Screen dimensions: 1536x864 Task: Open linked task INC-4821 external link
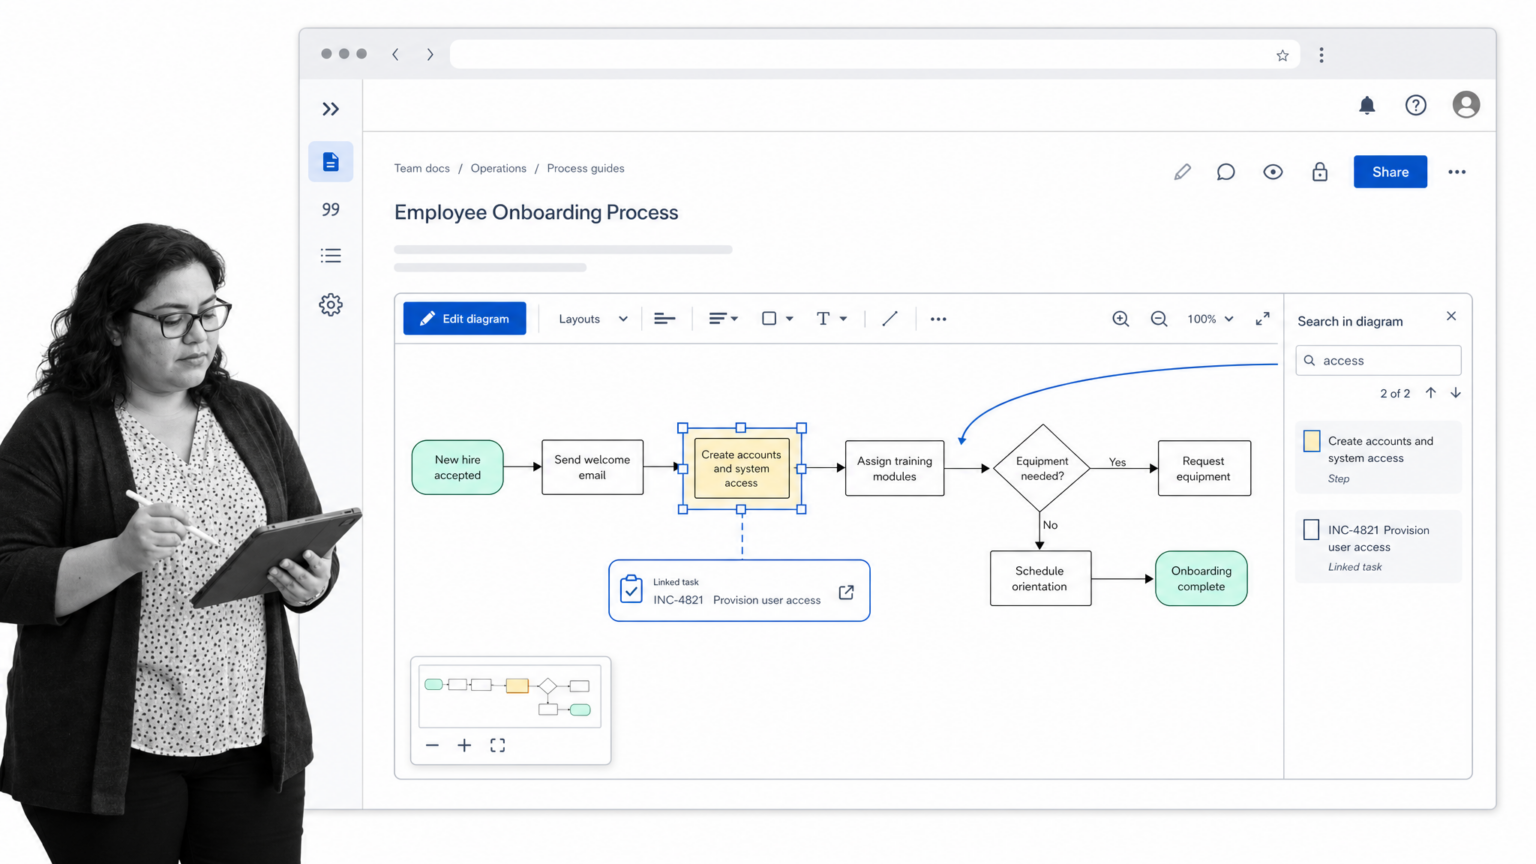point(846,592)
